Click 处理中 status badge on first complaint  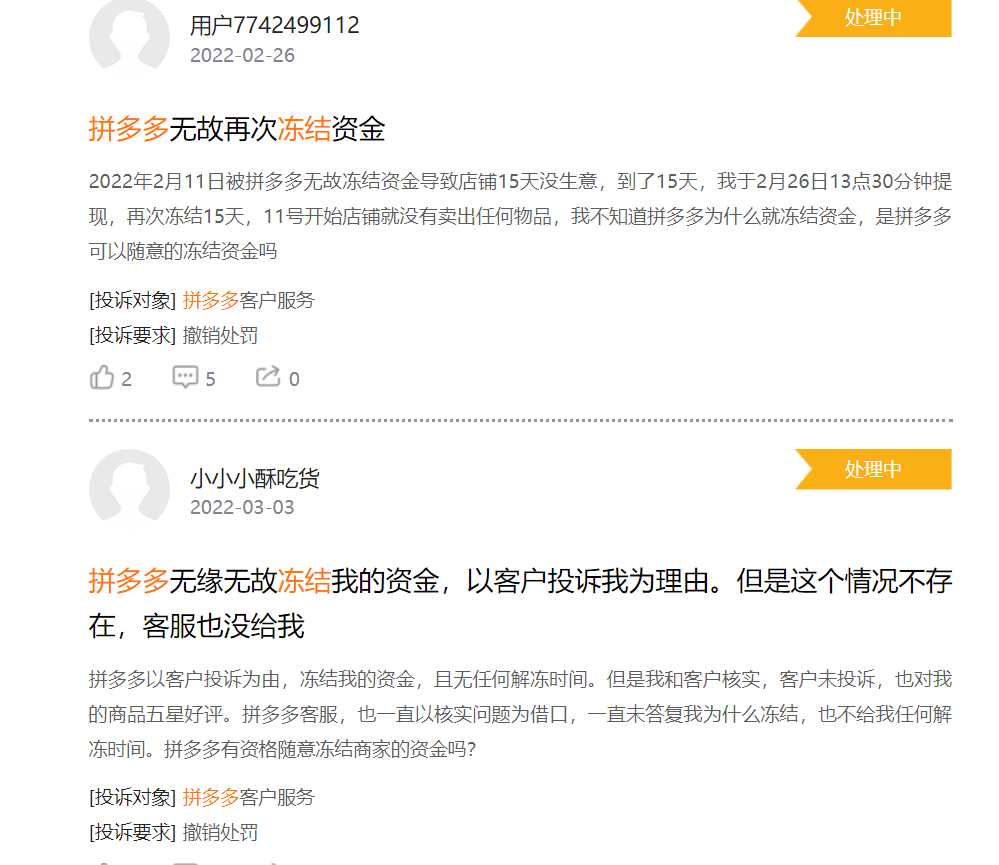tap(873, 18)
